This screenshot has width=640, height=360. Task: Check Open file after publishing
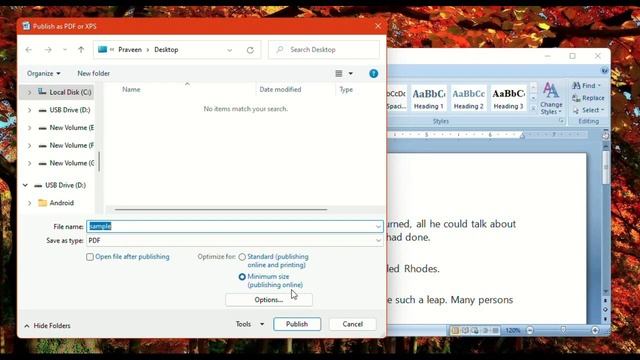[x=90, y=257]
